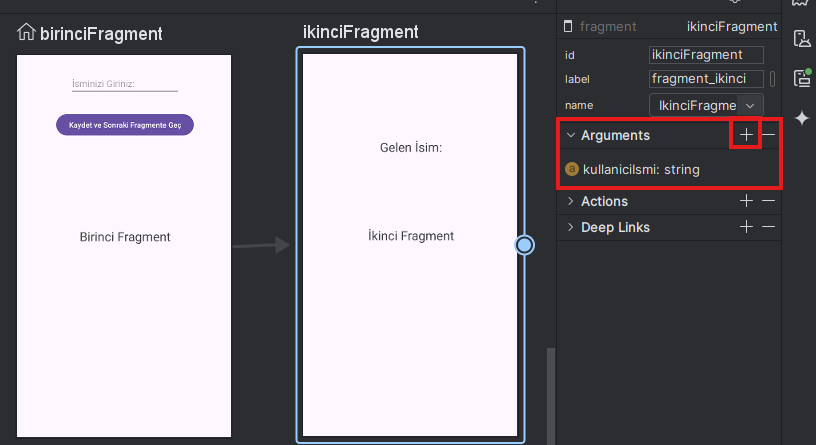Expand the Deep Links section

coord(570,227)
